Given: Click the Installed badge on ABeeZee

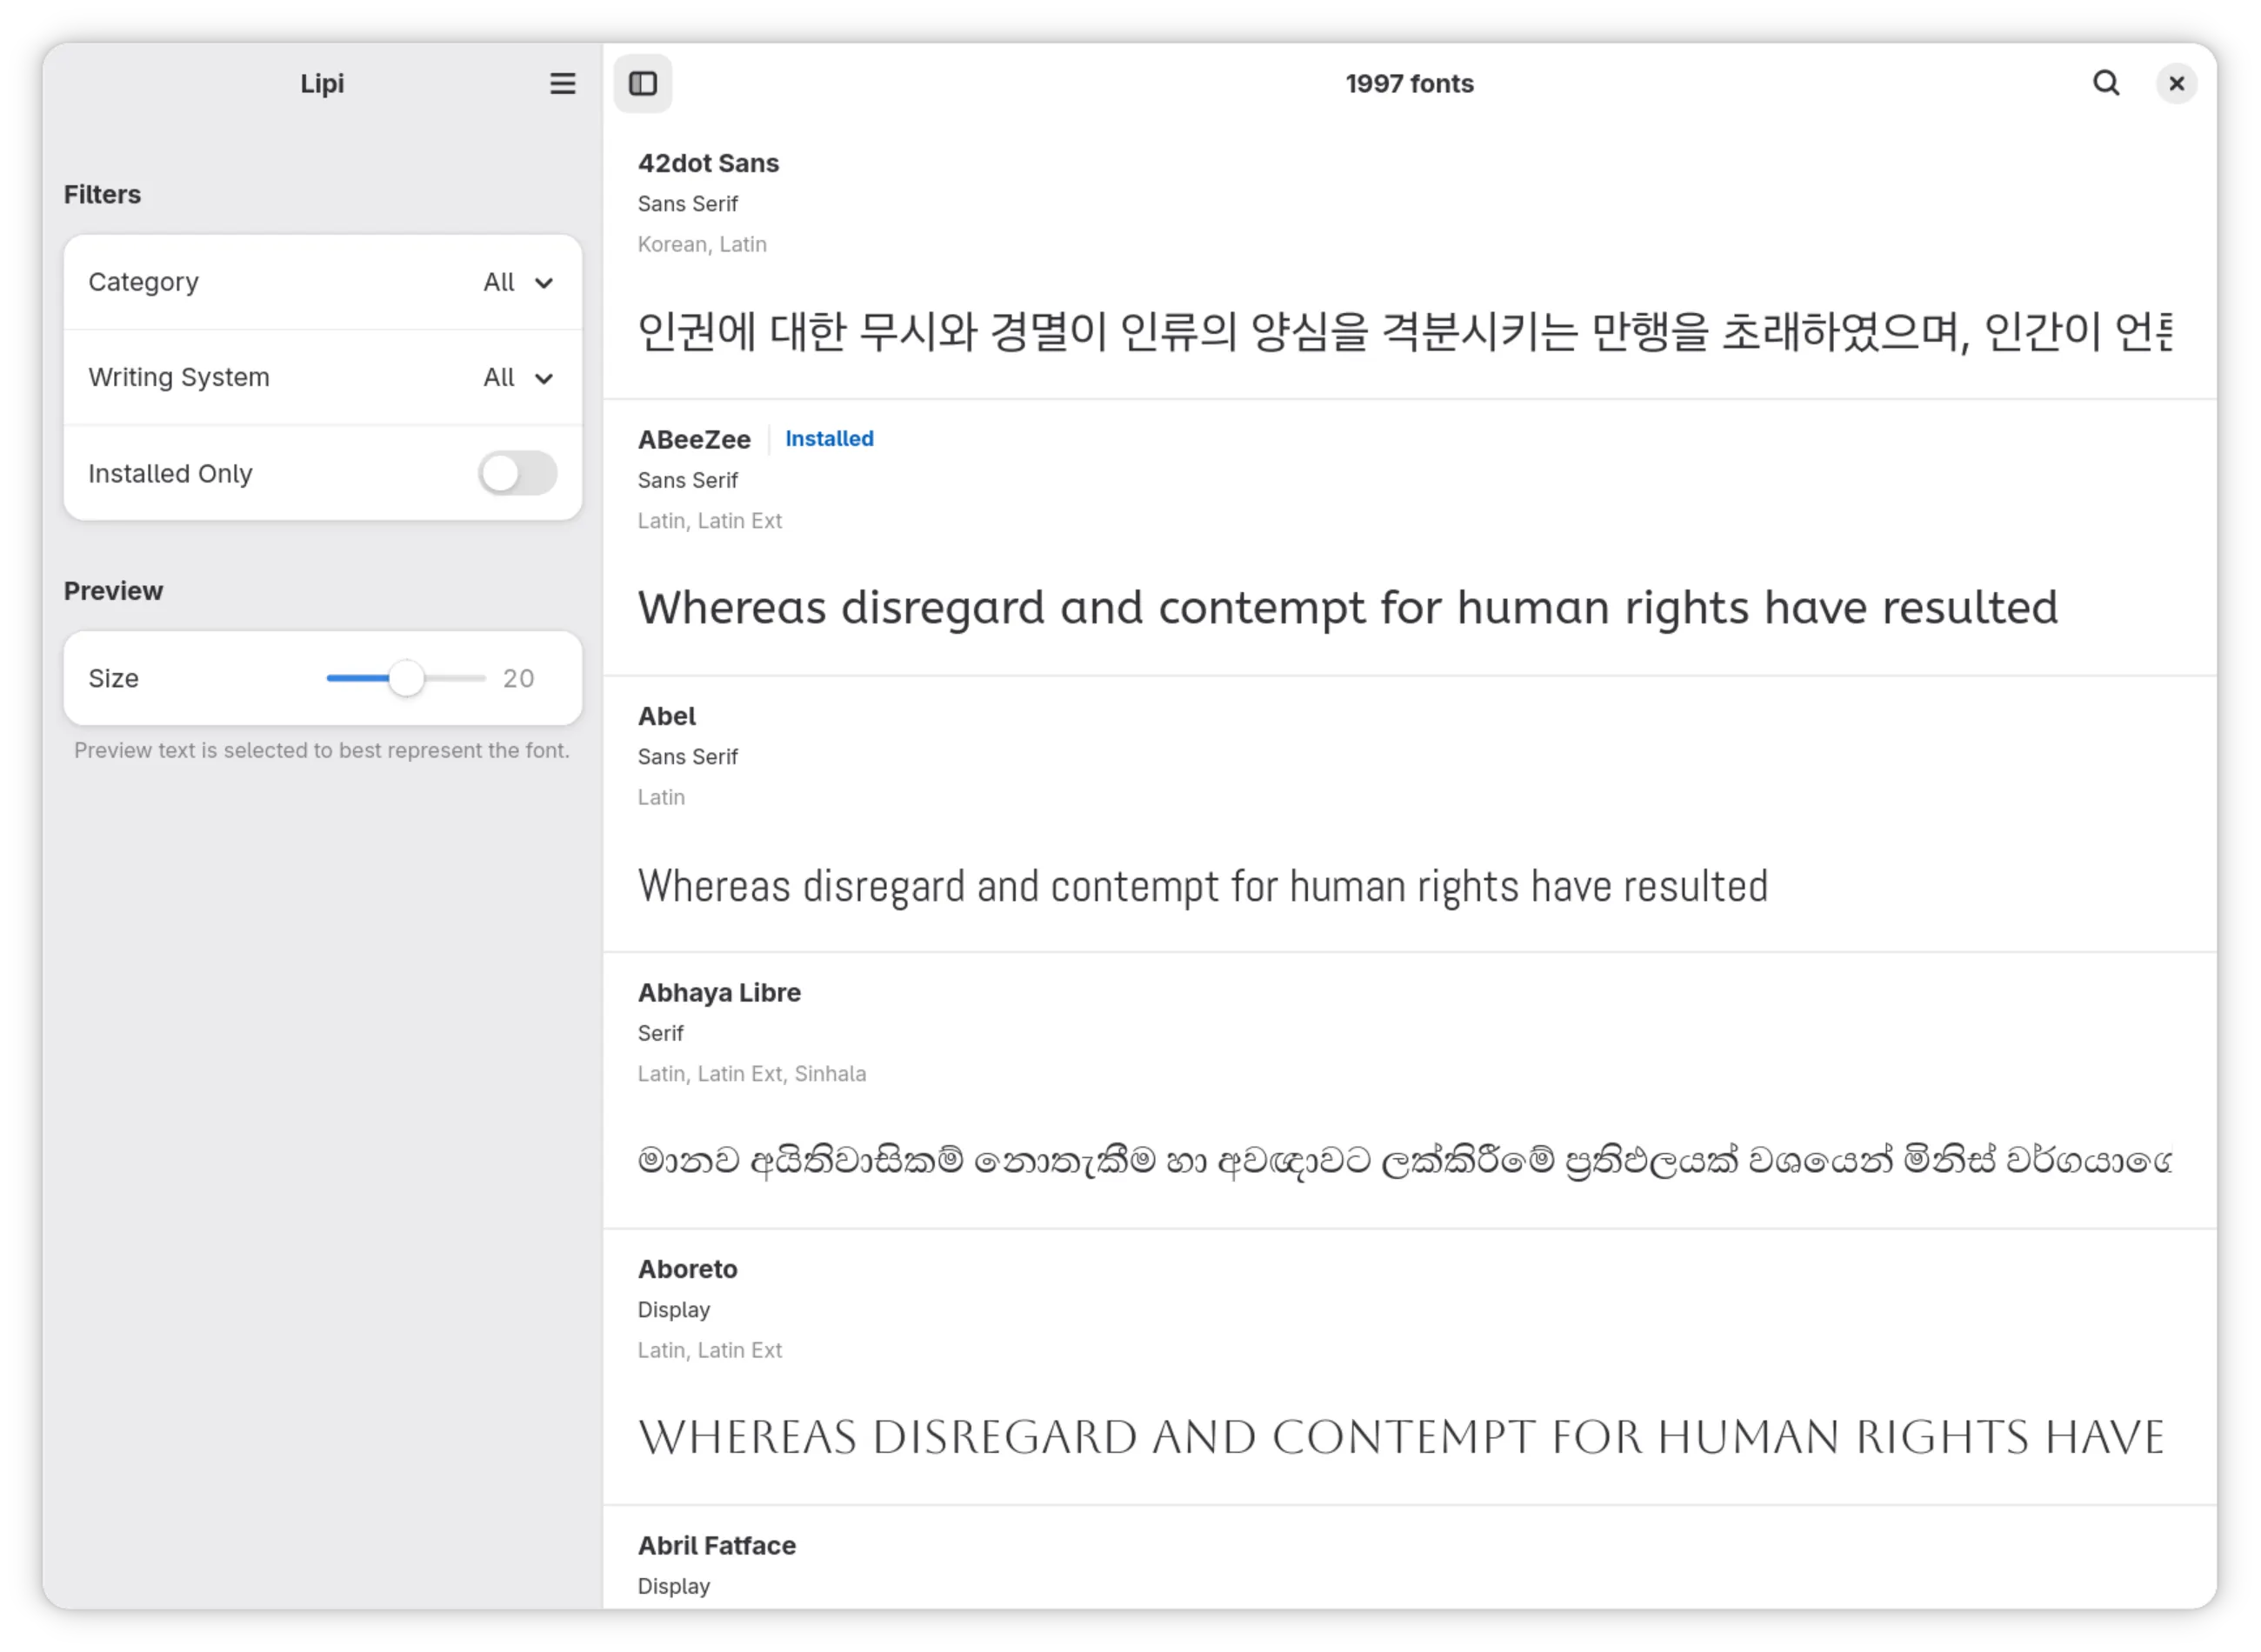Looking at the screenshot, I should pyautogui.click(x=829, y=439).
